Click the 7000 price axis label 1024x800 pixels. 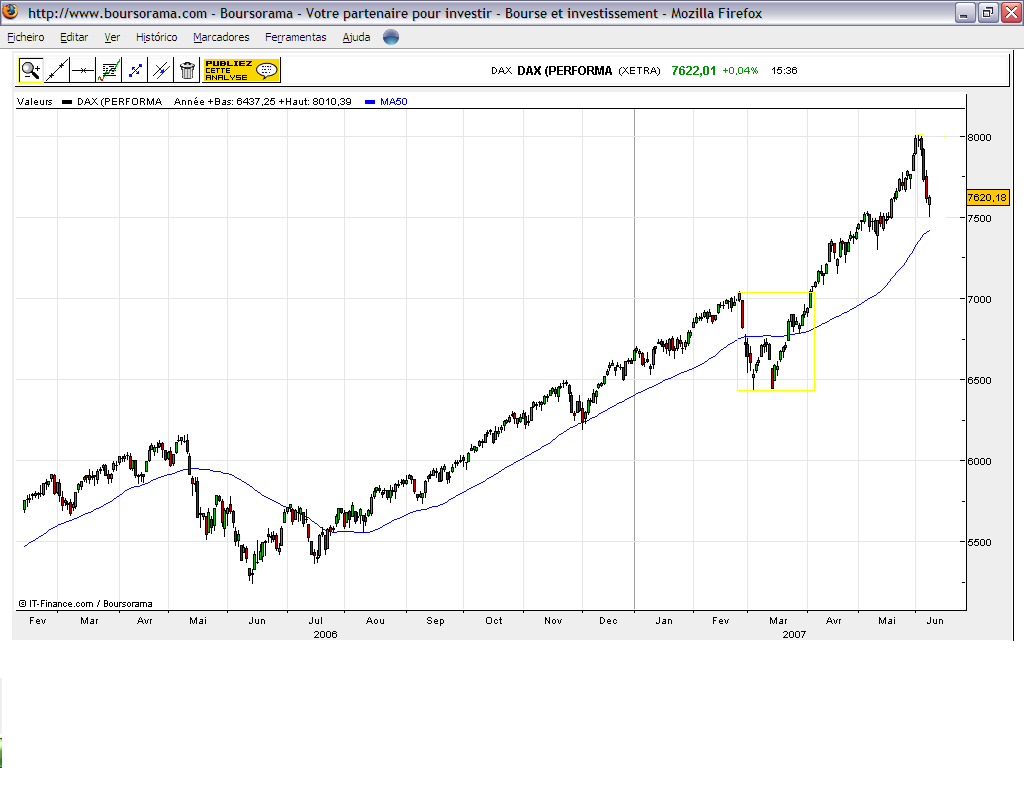click(979, 299)
